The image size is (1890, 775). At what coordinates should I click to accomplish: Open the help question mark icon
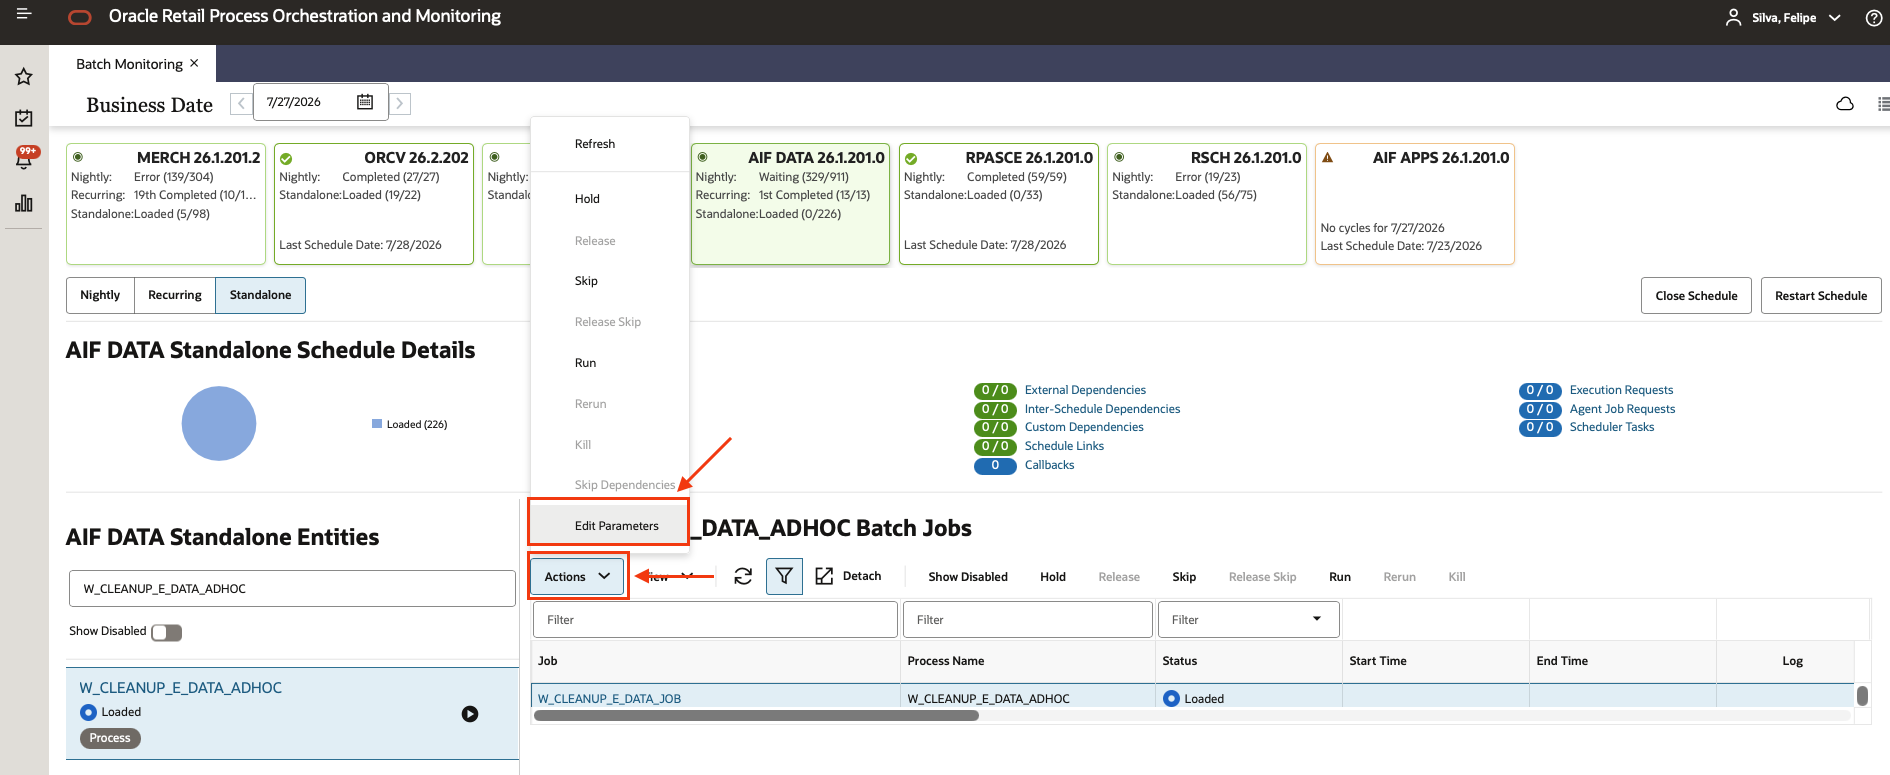(x=1874, y=18)
